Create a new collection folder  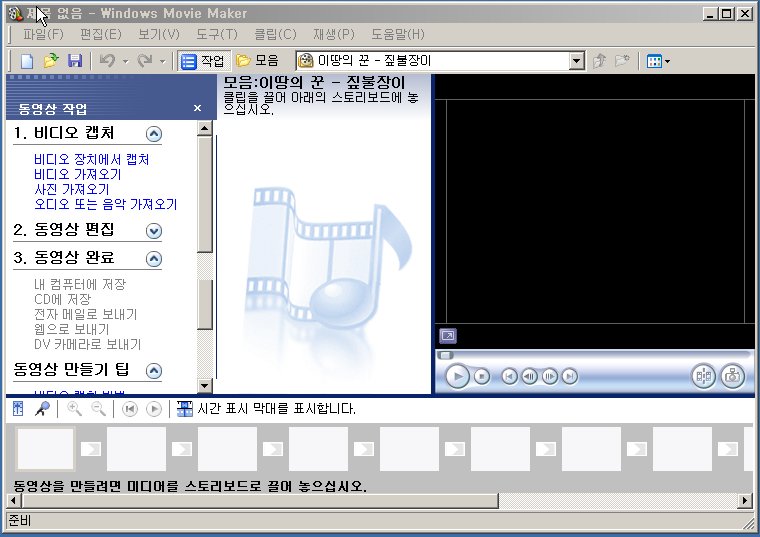point(622,61)
